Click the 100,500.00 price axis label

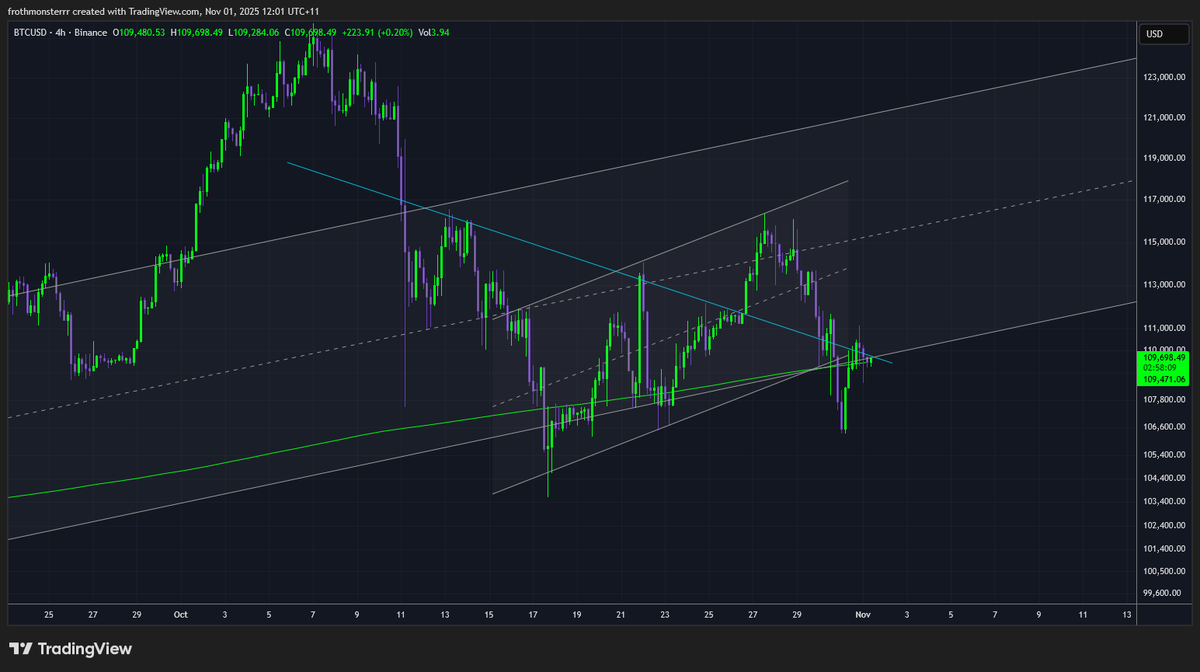point(1166,571)
